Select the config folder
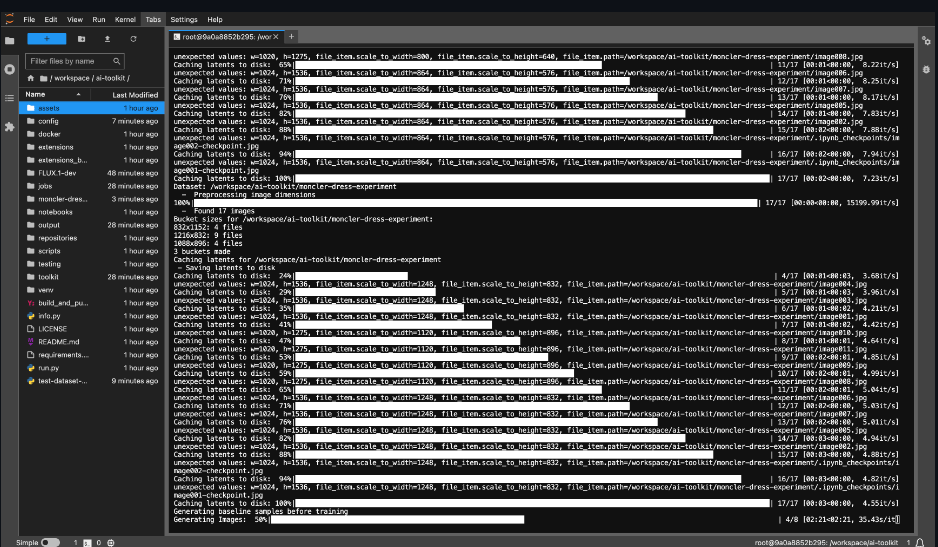This screenshot has width=938, height=547. [x=92, y=121]
